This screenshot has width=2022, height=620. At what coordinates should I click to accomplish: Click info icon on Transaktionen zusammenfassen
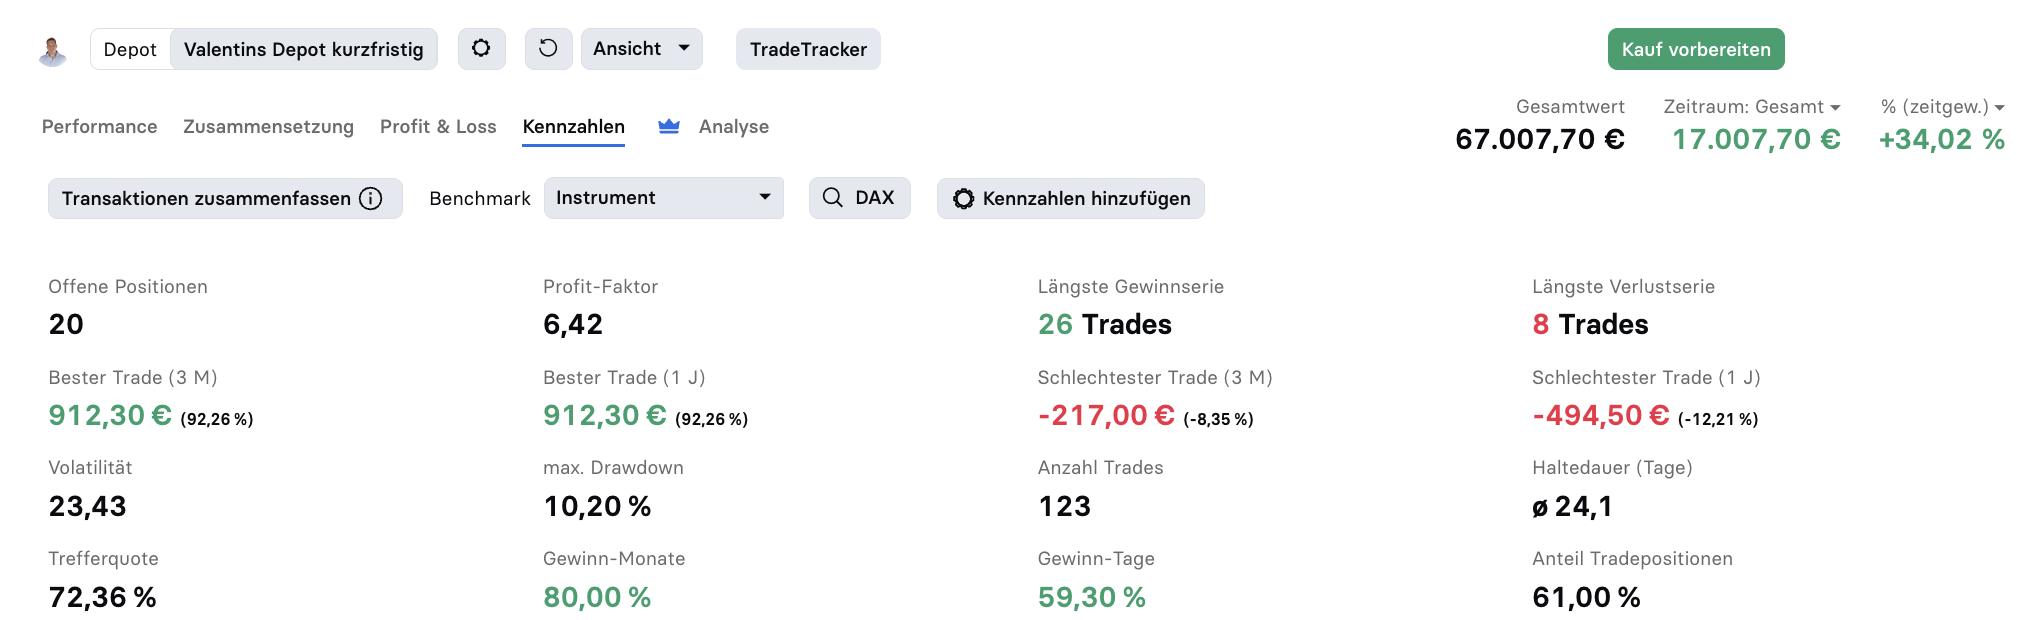[x=371, y=198]
